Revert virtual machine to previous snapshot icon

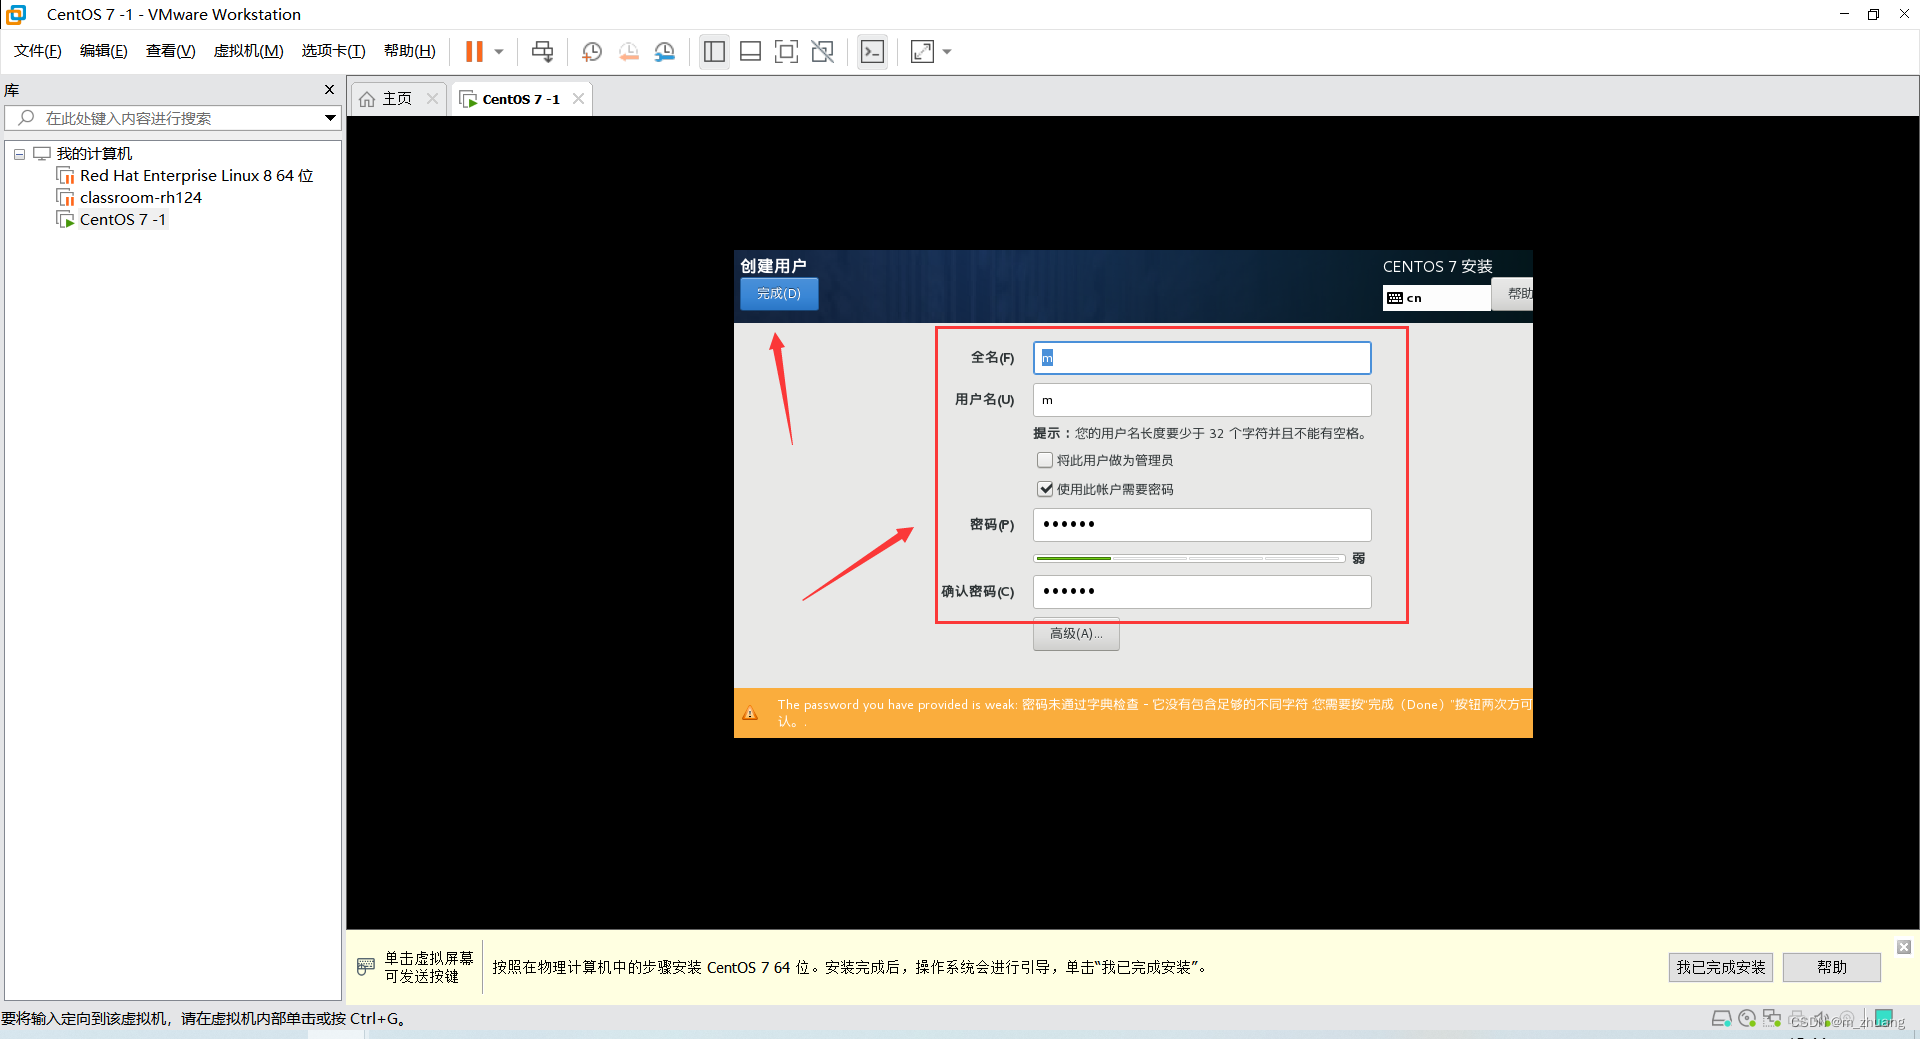coord(628,51)
